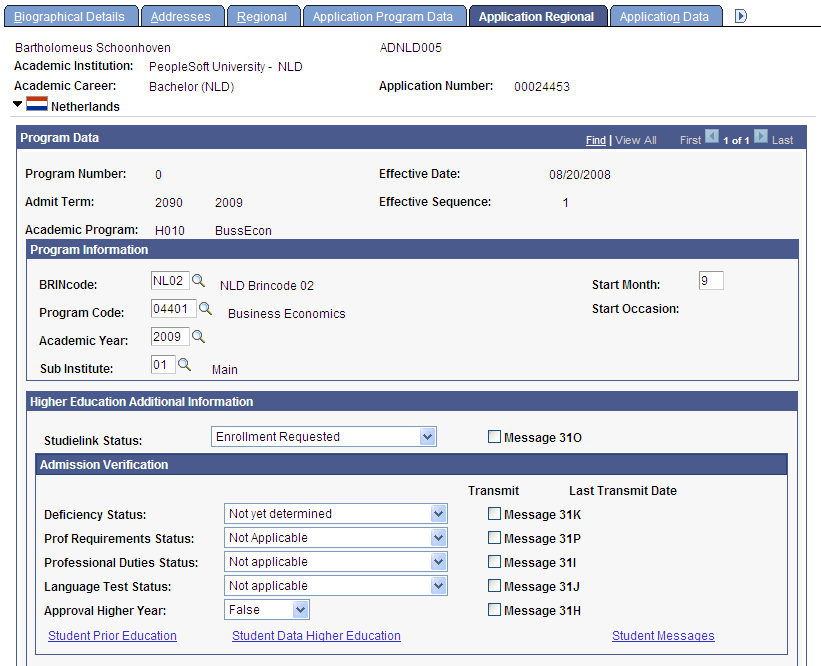The image size is (821, 666).
Task: Check the Message 31H transmit checkbox
Action: pos(494,611)
